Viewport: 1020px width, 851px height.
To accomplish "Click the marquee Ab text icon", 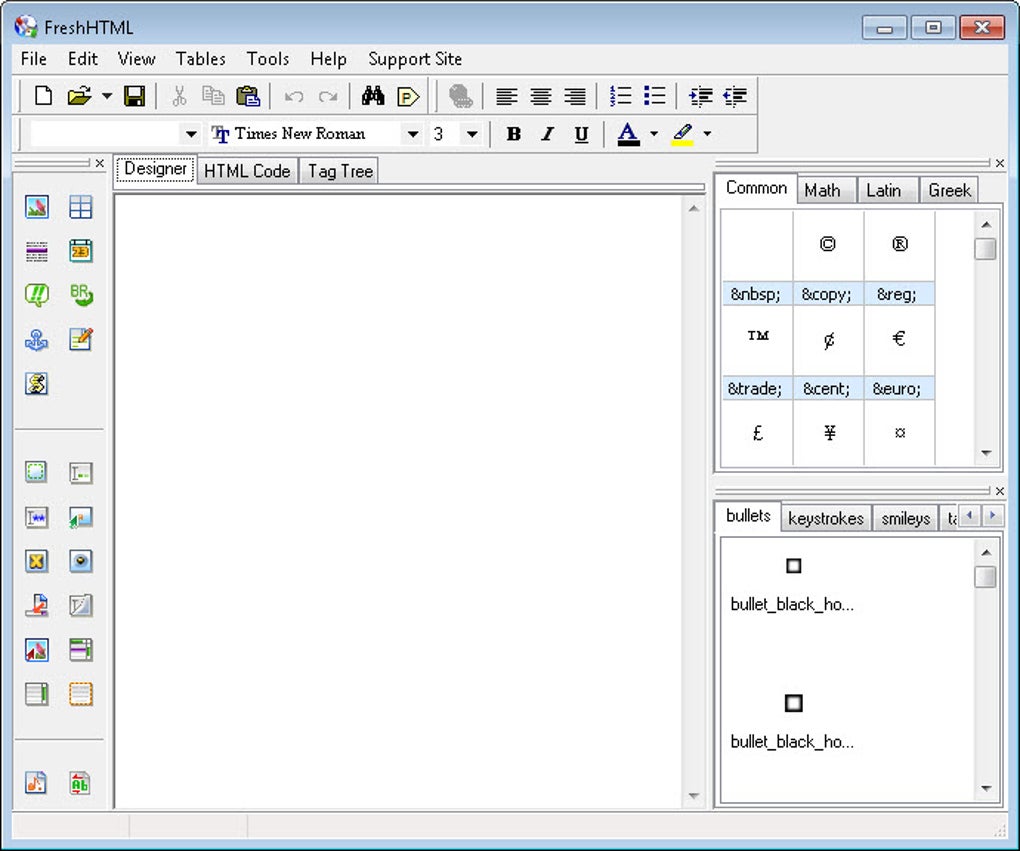I will coord(79,783).
